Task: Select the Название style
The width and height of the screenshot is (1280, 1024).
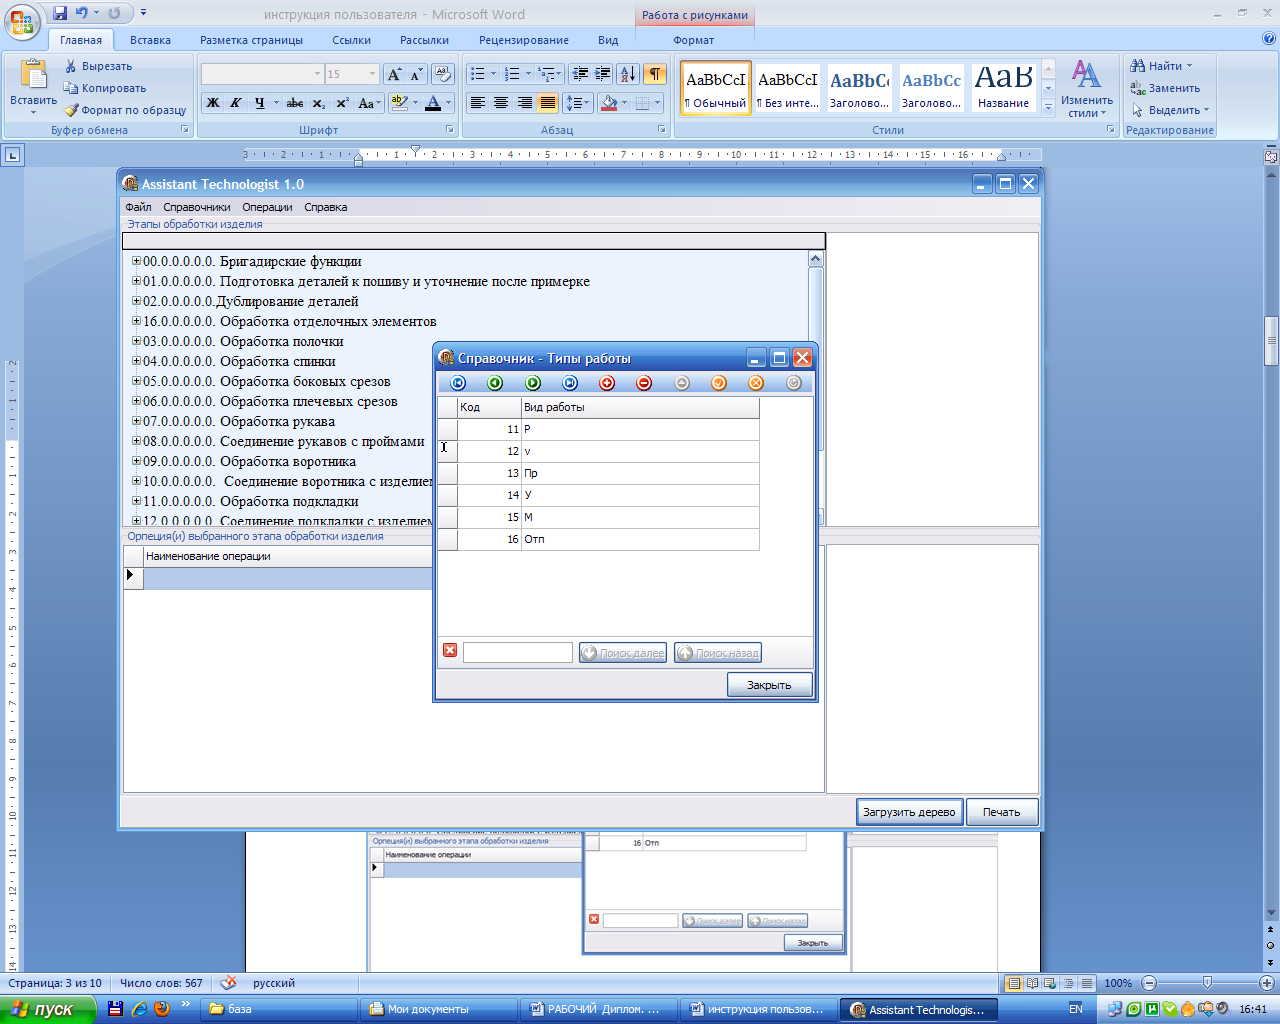Action: (1003, 88)
